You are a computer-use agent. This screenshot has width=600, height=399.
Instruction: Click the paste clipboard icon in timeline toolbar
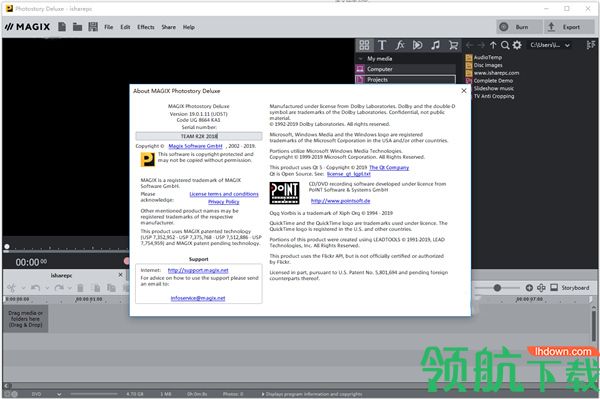tap(97, 288)
